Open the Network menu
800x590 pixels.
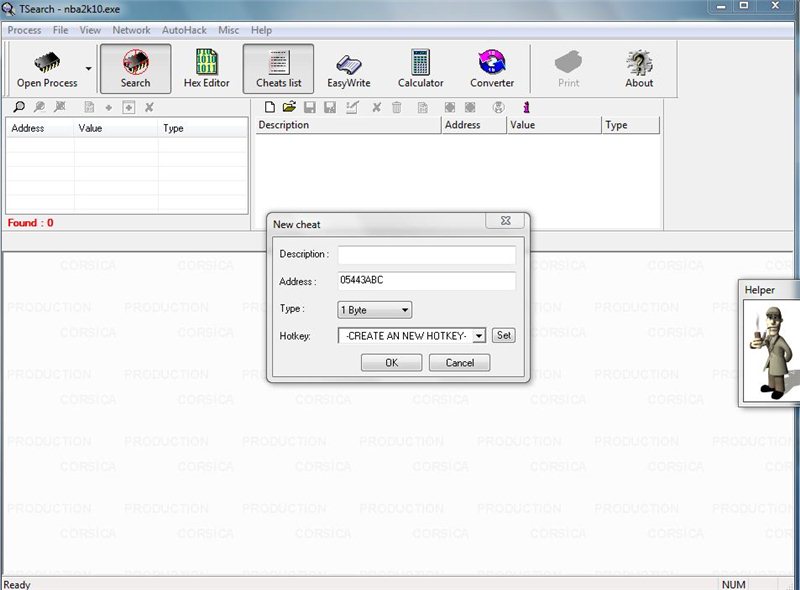[x=131, y=30]
